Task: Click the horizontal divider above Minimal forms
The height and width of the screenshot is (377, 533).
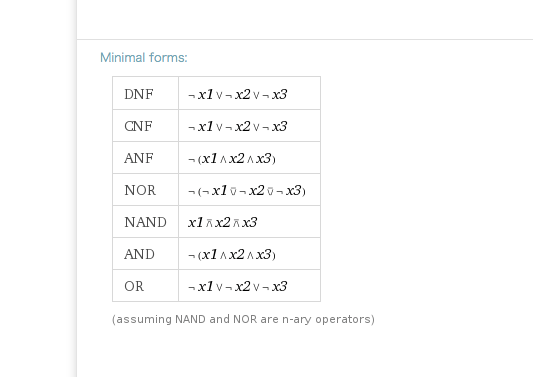Action: [305, 39]
